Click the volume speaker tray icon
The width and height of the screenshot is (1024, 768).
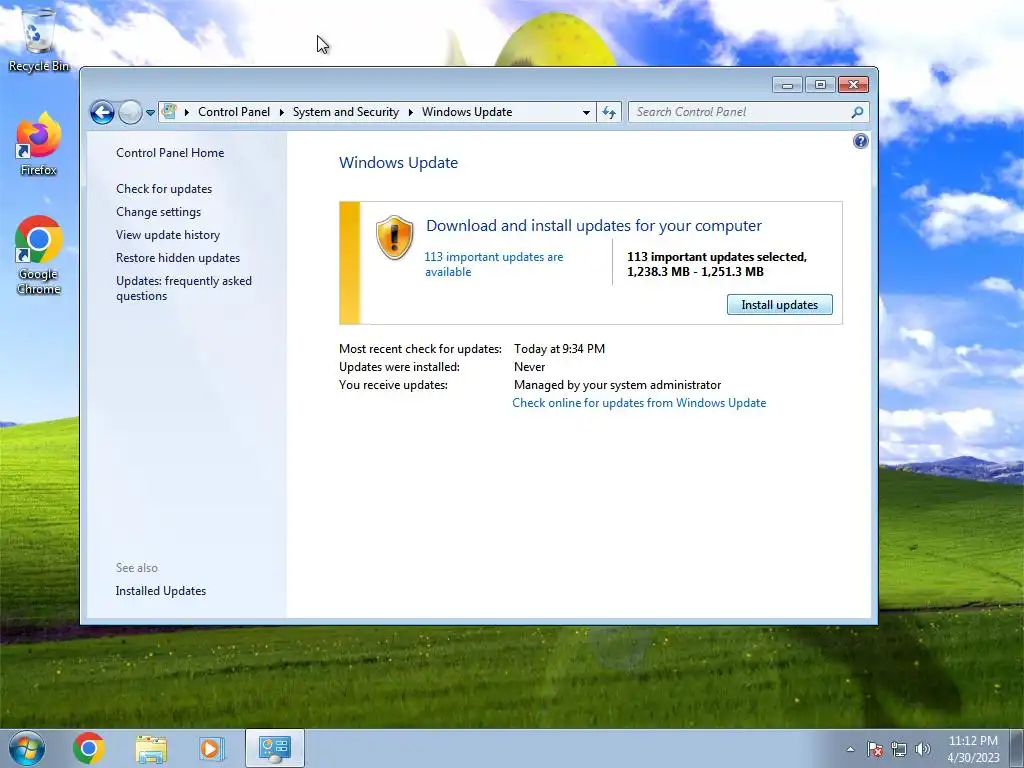point(923,749)
